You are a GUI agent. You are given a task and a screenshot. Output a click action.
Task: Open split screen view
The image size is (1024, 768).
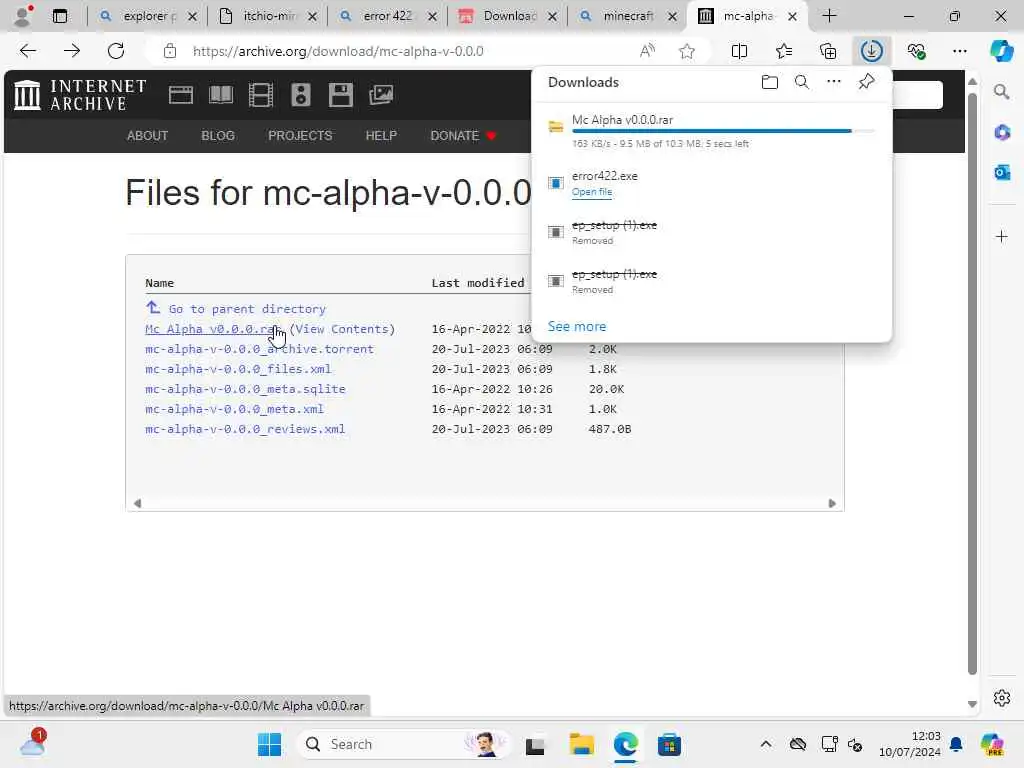(x=739, y=51)
